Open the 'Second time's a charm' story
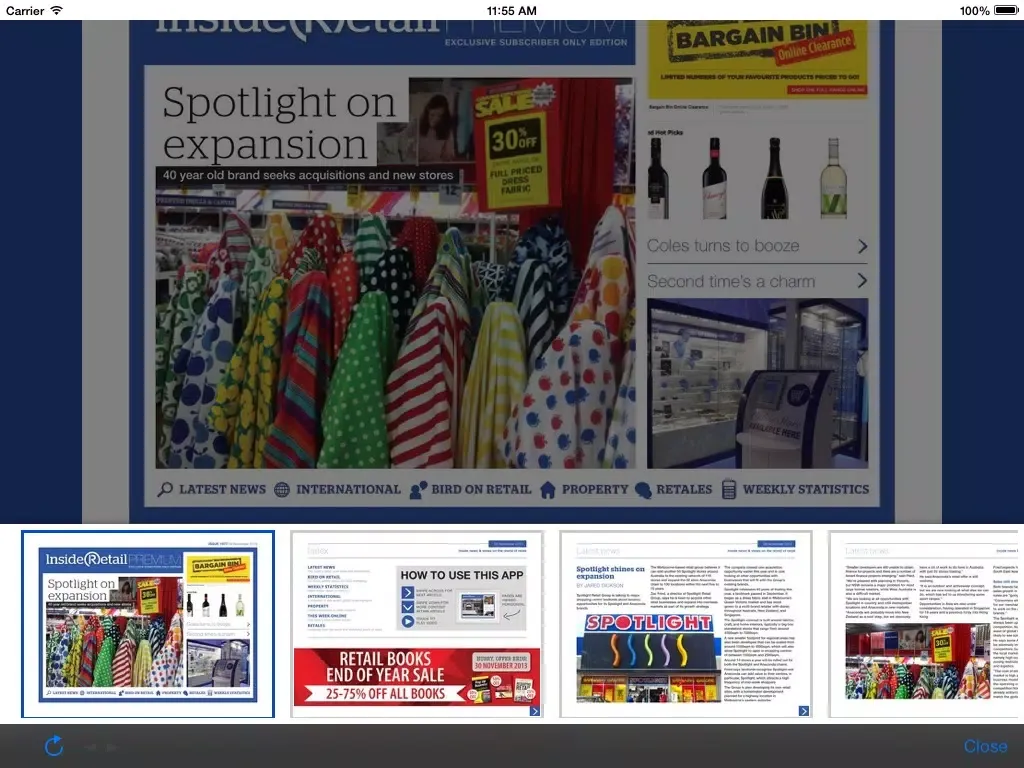 click(758, 281)
